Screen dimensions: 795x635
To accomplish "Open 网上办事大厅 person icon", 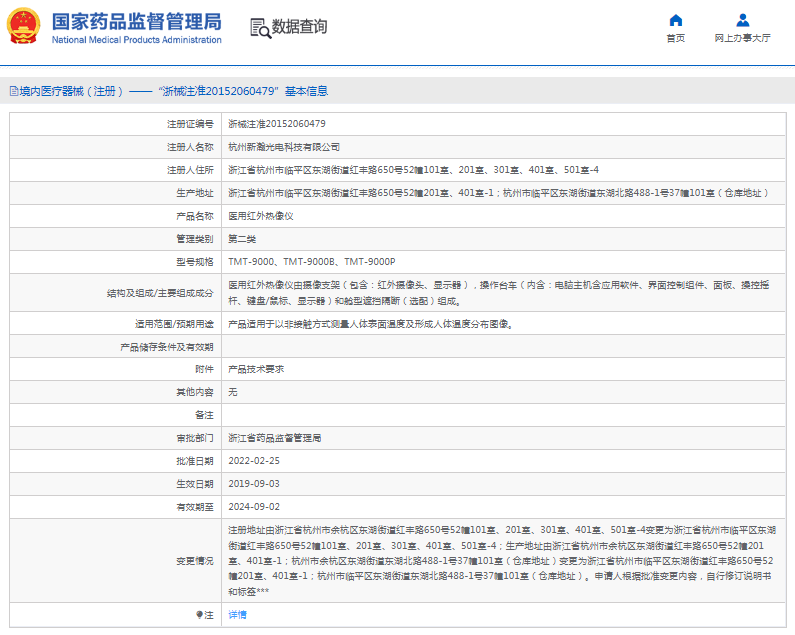I will coord(742,20).
